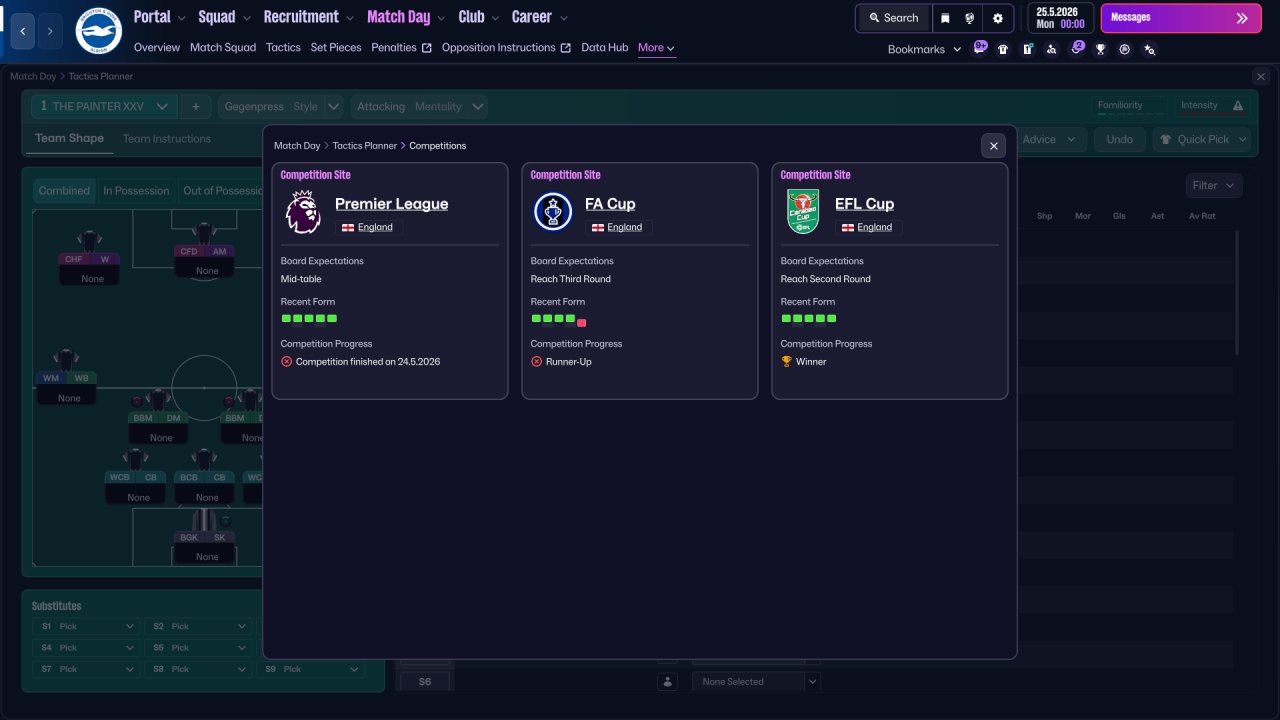The image size is (1280, 720).
Task: Select the BGK SK goalkeeper shirt on pitch
Action: pyautogui.click(x=204, y=520)
